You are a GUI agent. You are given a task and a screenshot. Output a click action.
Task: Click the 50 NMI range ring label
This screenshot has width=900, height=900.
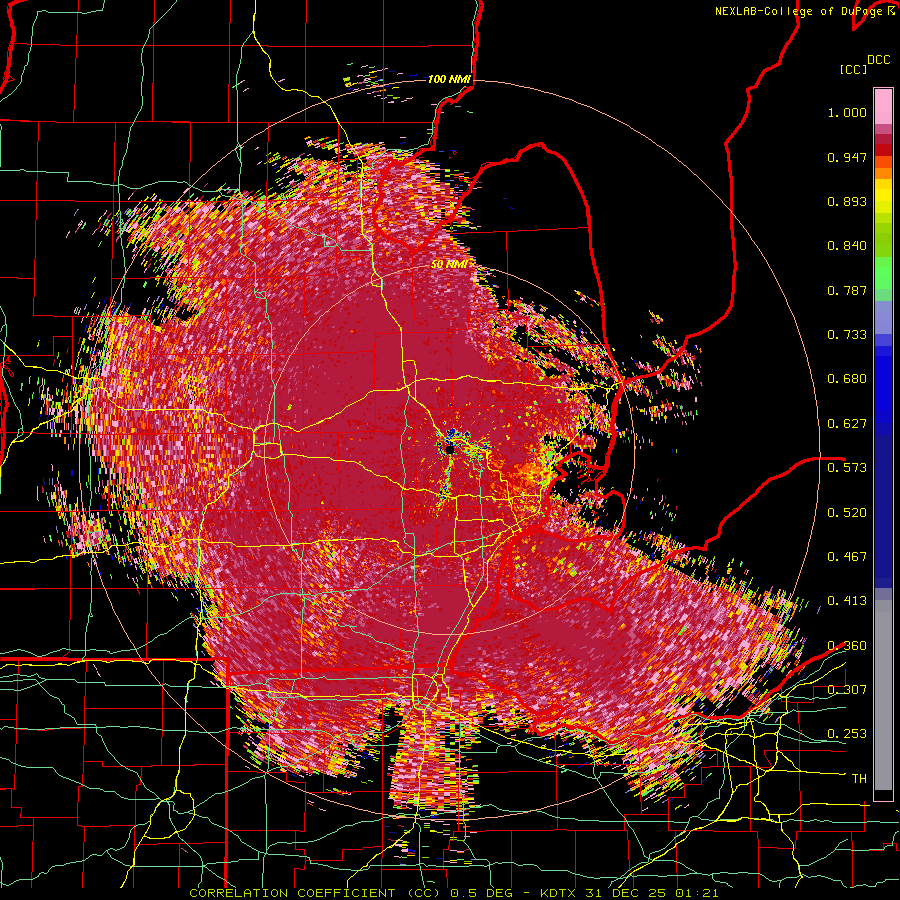[449, 264]
